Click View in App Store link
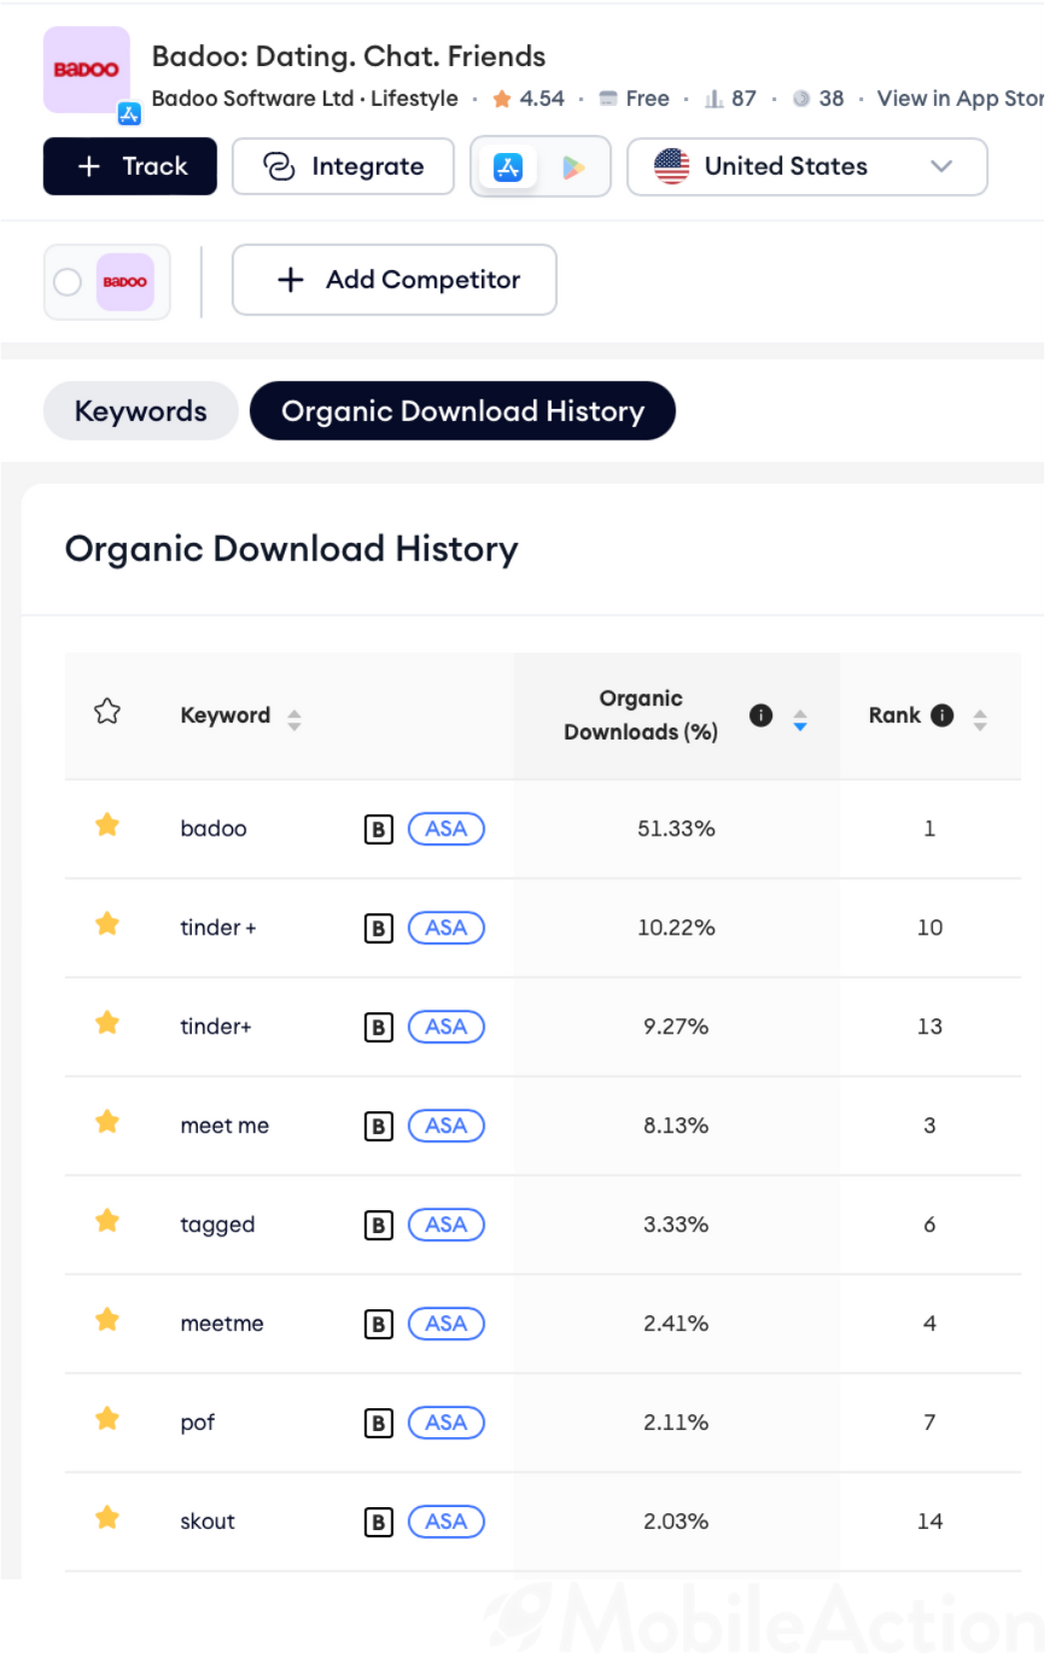 (960, 98)
